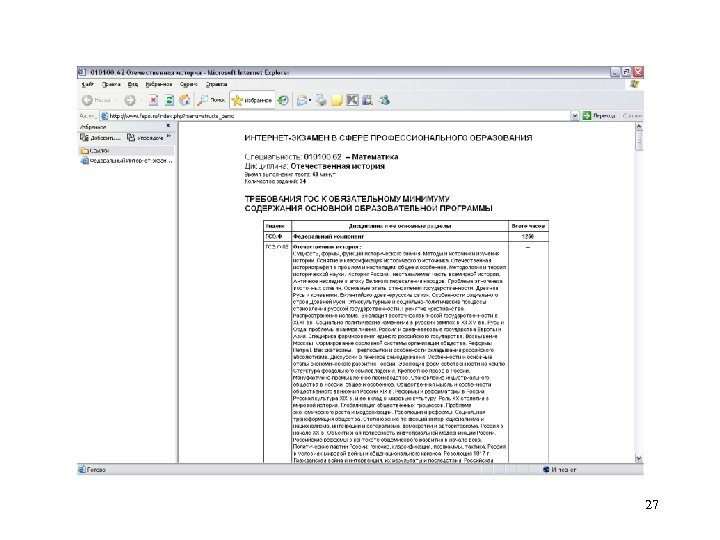Click the vertical scrollbar up arrow
Screen dimensions: 720x540
tap(639, 126)
